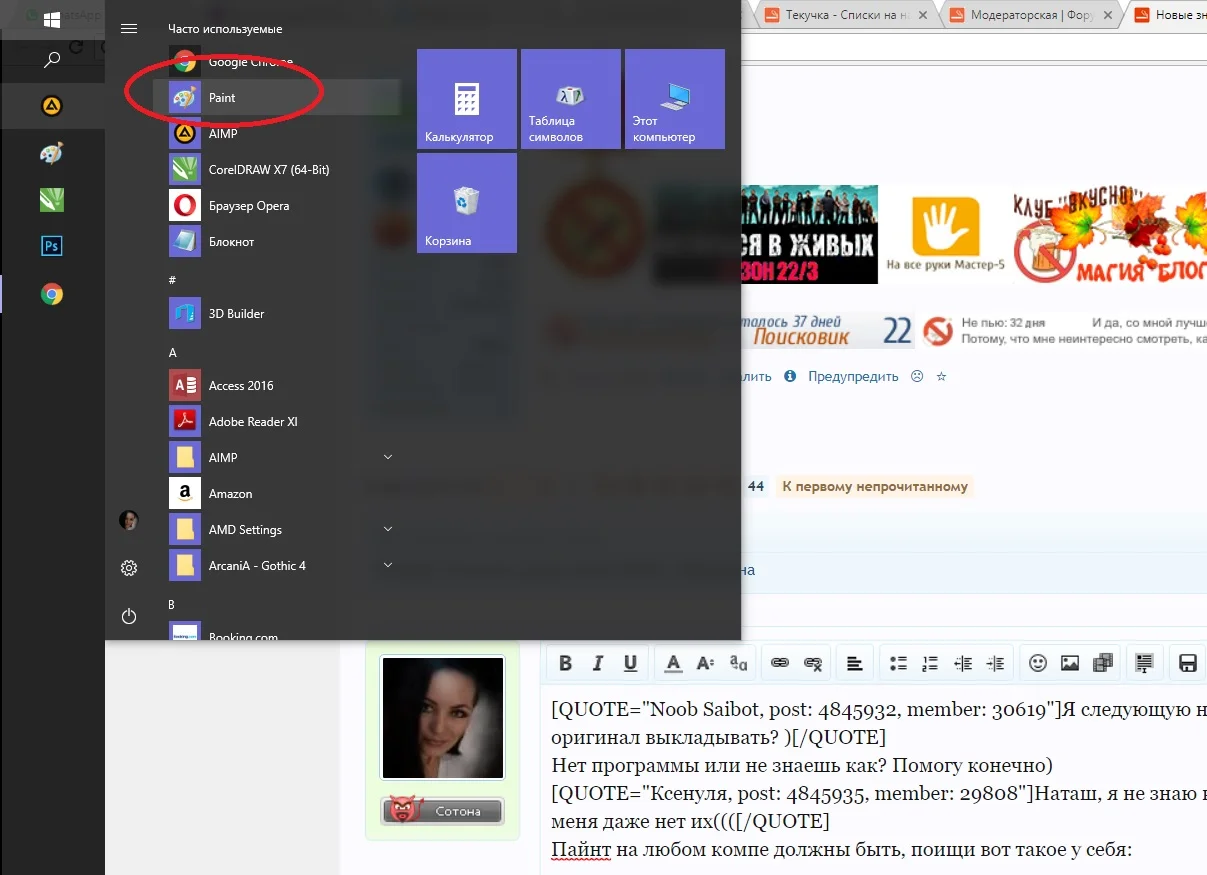
Task: Insert media using the film strip icon
Action: point(1101,662)
